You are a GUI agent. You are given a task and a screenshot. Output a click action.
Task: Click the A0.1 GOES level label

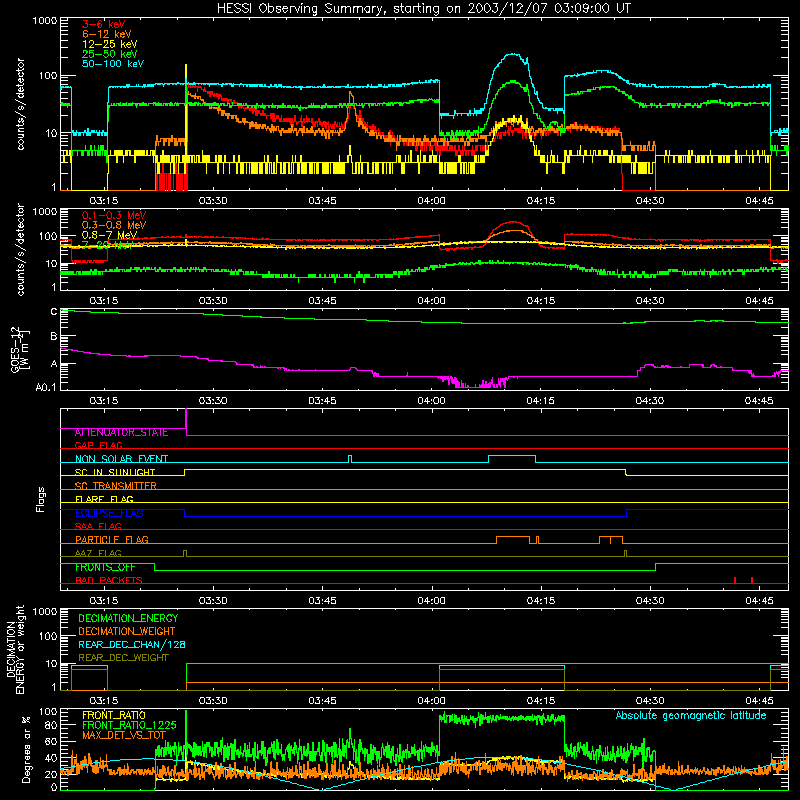(46, 388)
